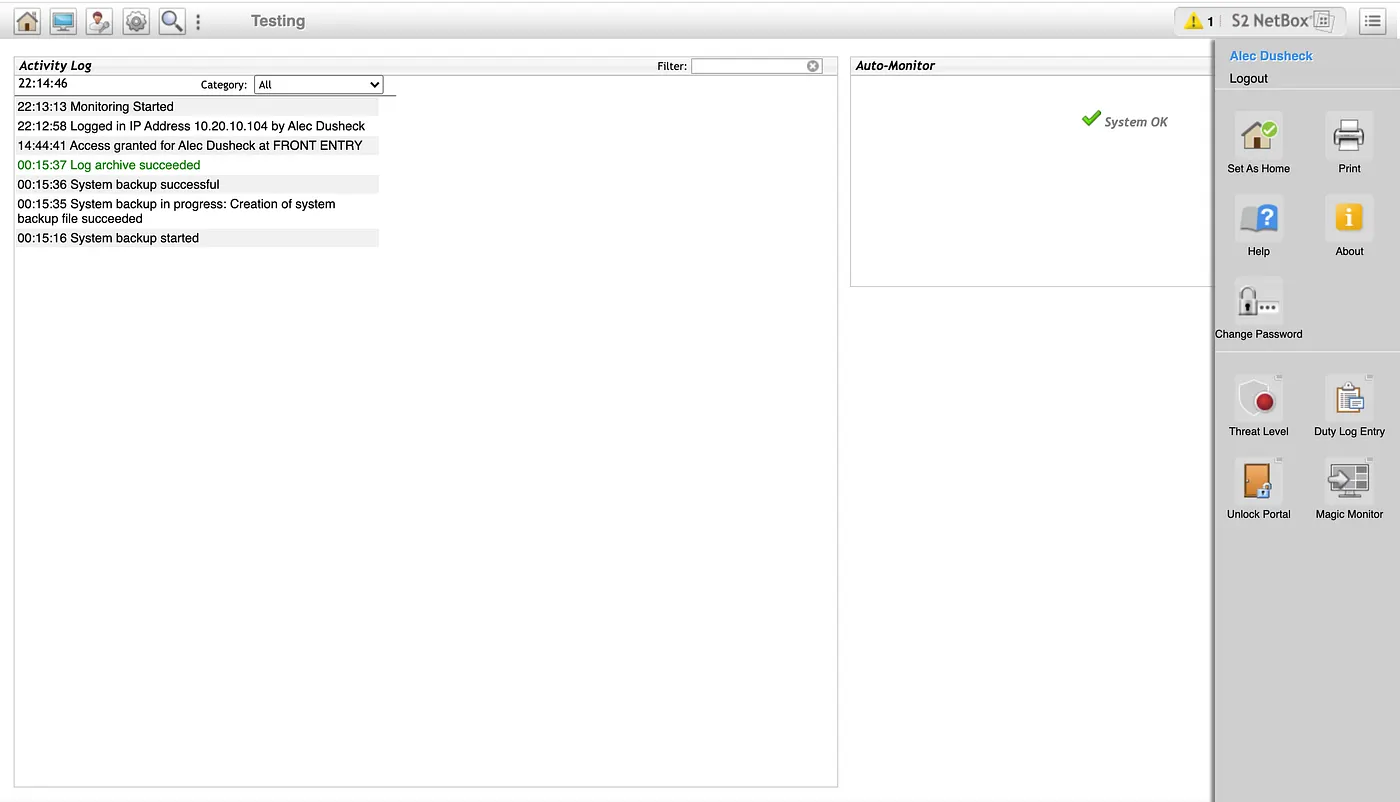Open Help from the side panel

pos(1258,218)
